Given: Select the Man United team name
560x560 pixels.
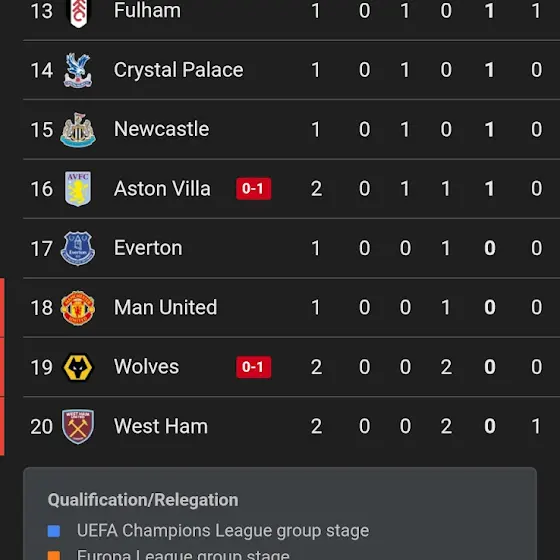Looking at the screenshot, I should 165,307.
